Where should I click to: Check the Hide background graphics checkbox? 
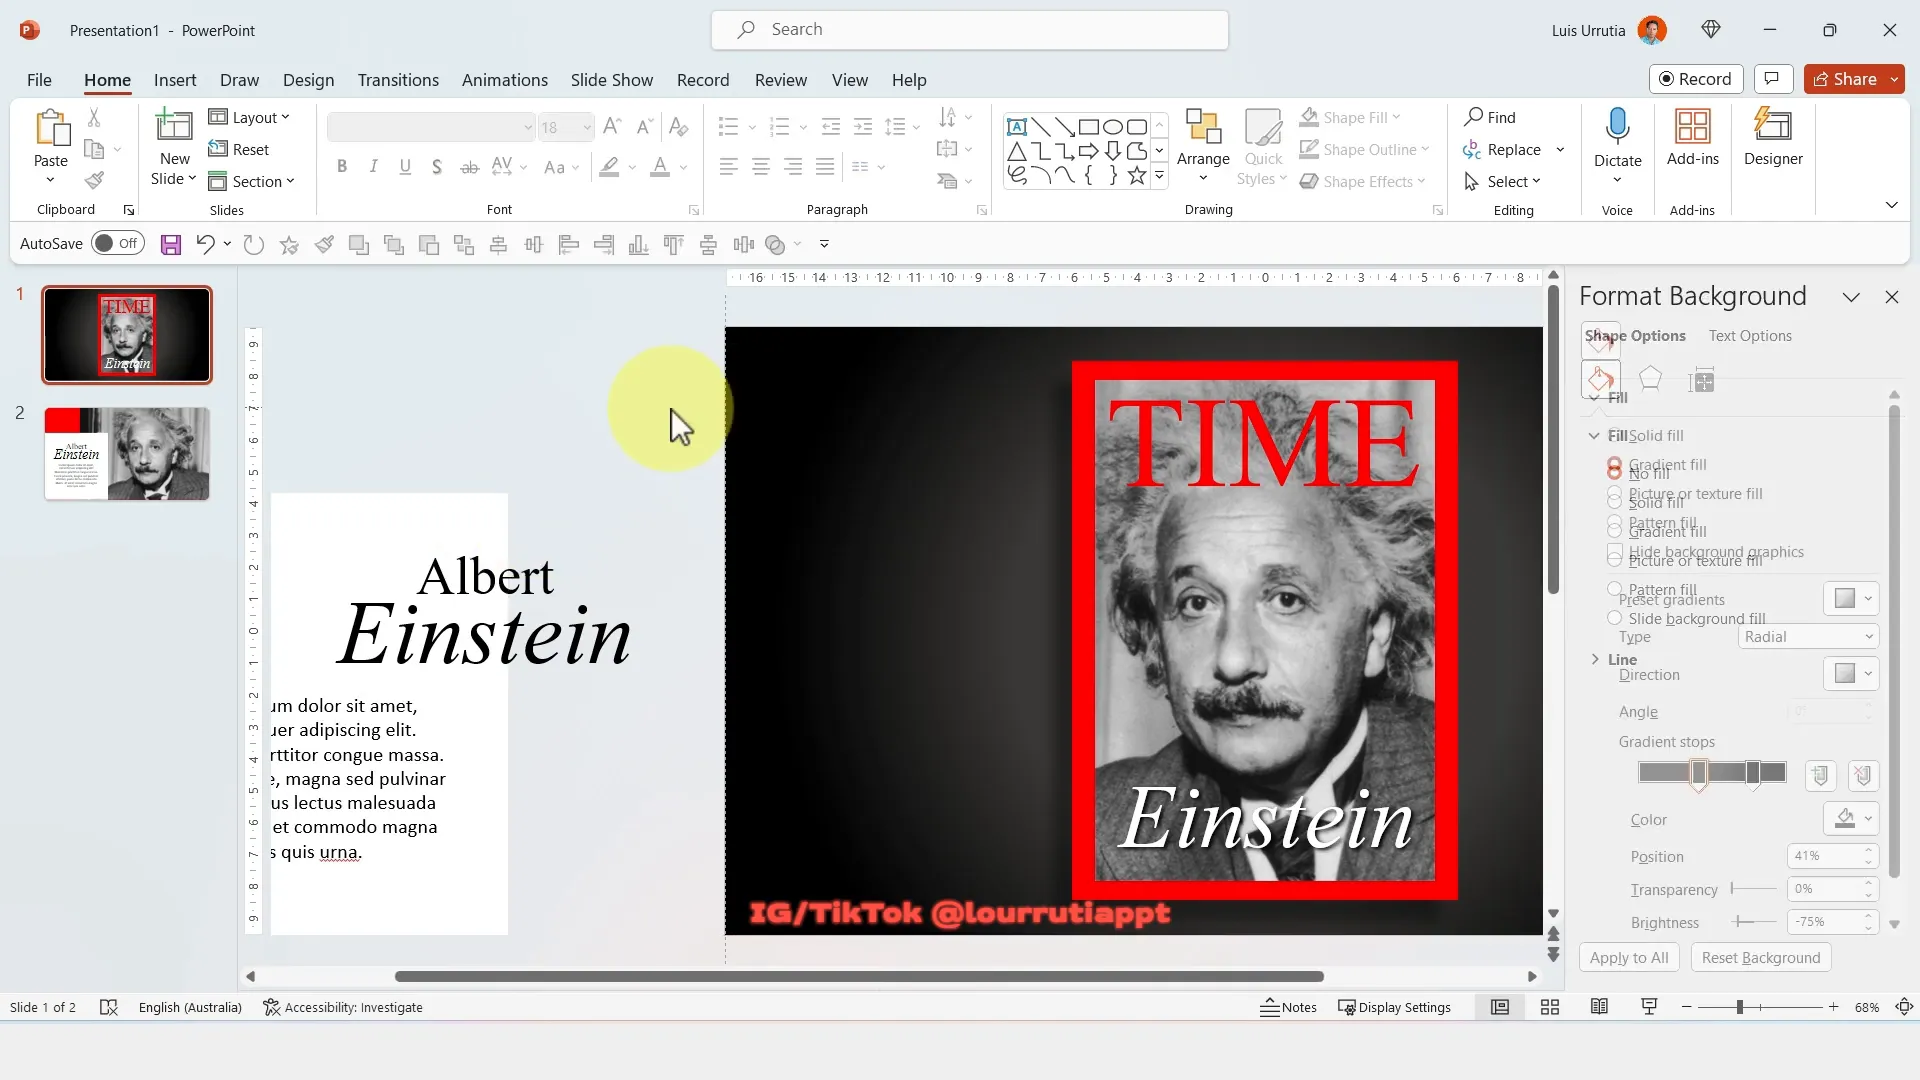(1614, 552)
